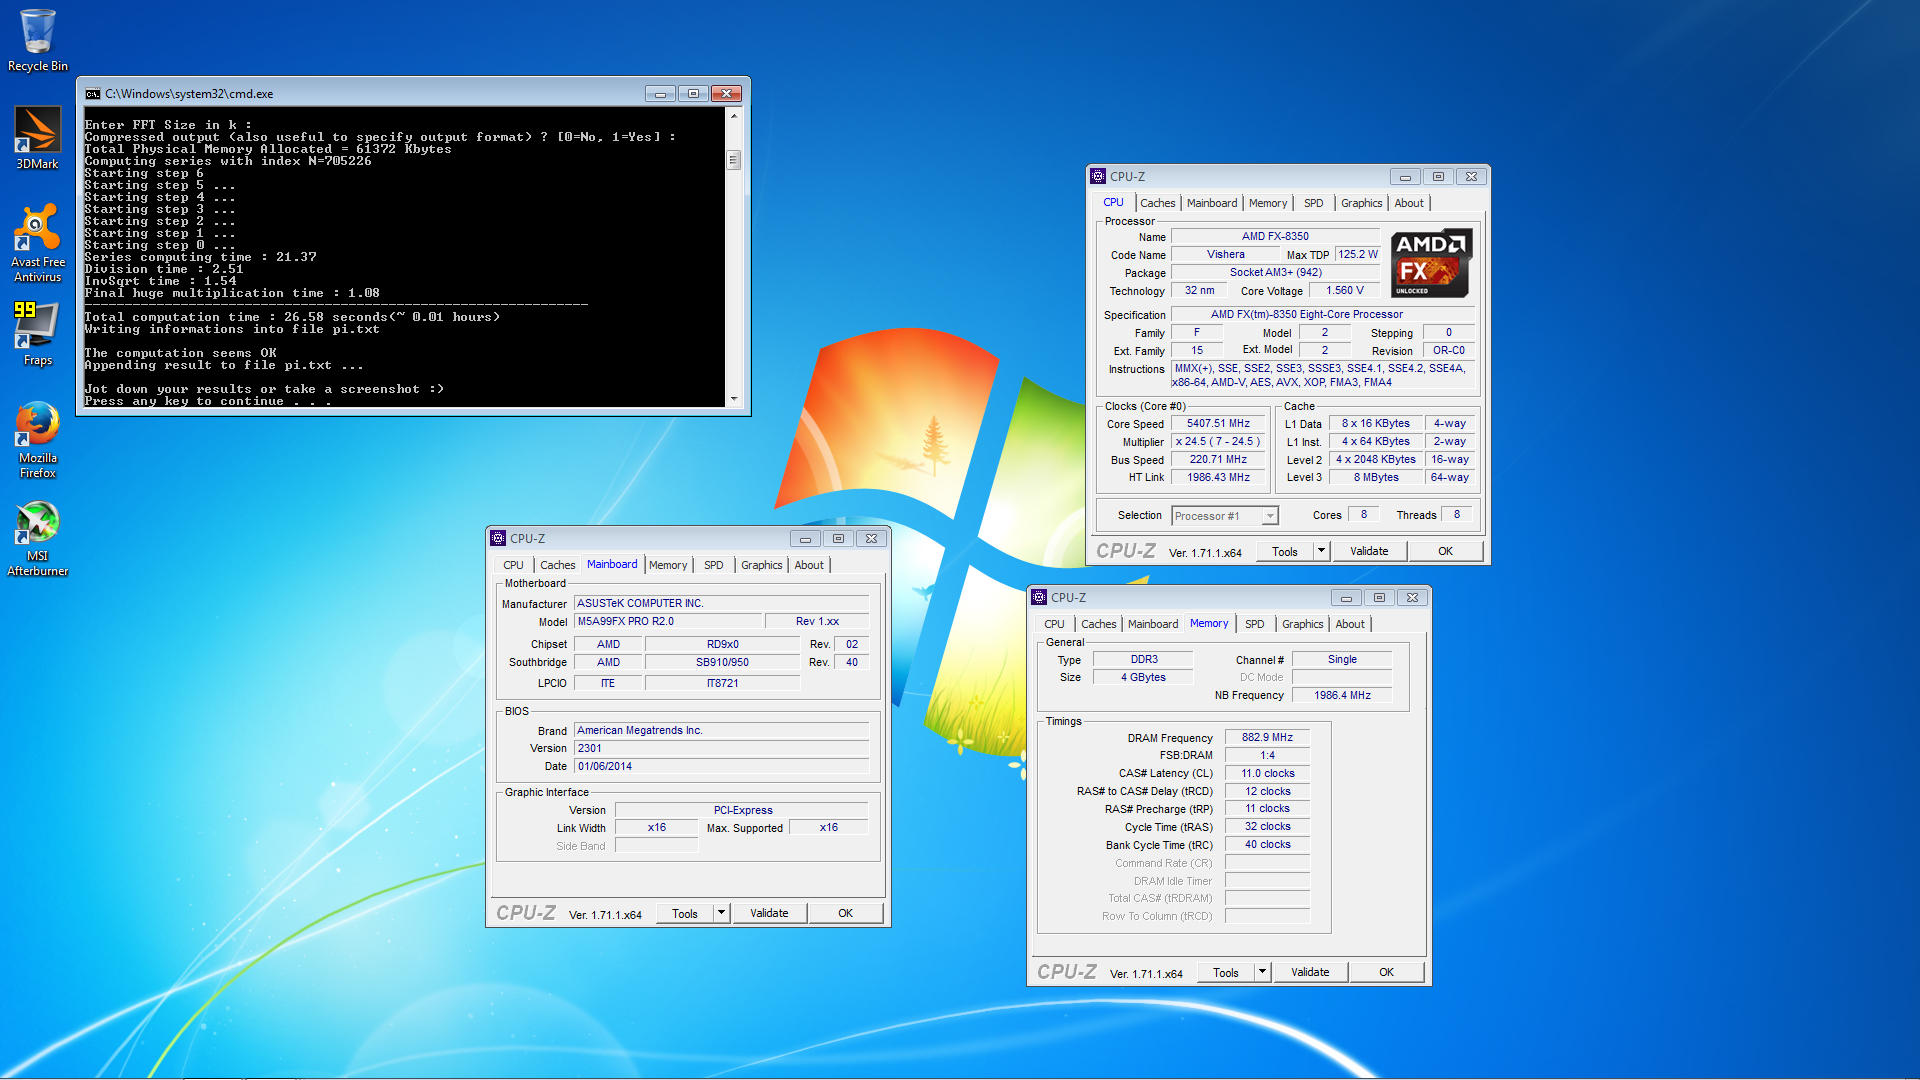Click Tools button in the Mainboard window

click(x=685, y=913)
